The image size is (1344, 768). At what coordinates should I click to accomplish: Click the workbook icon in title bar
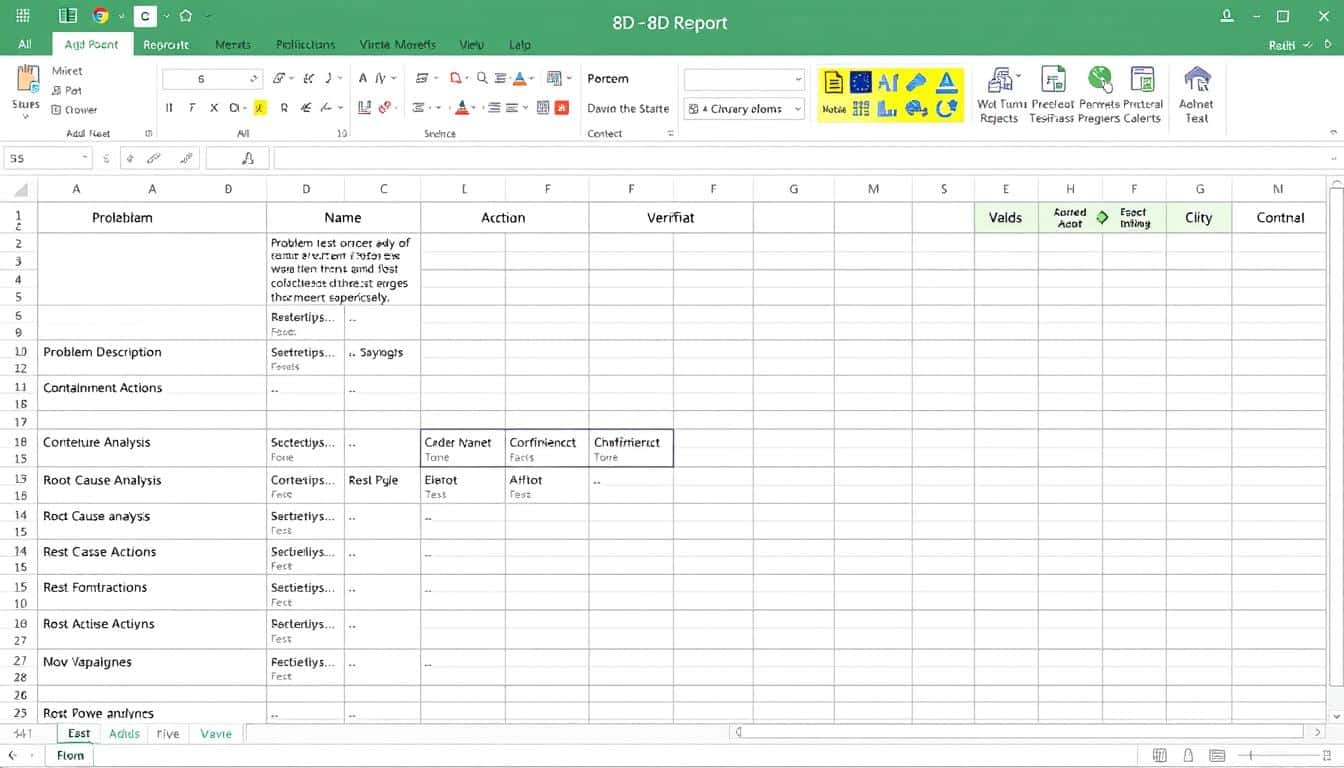pyautogui.click(x=68, y=16)
